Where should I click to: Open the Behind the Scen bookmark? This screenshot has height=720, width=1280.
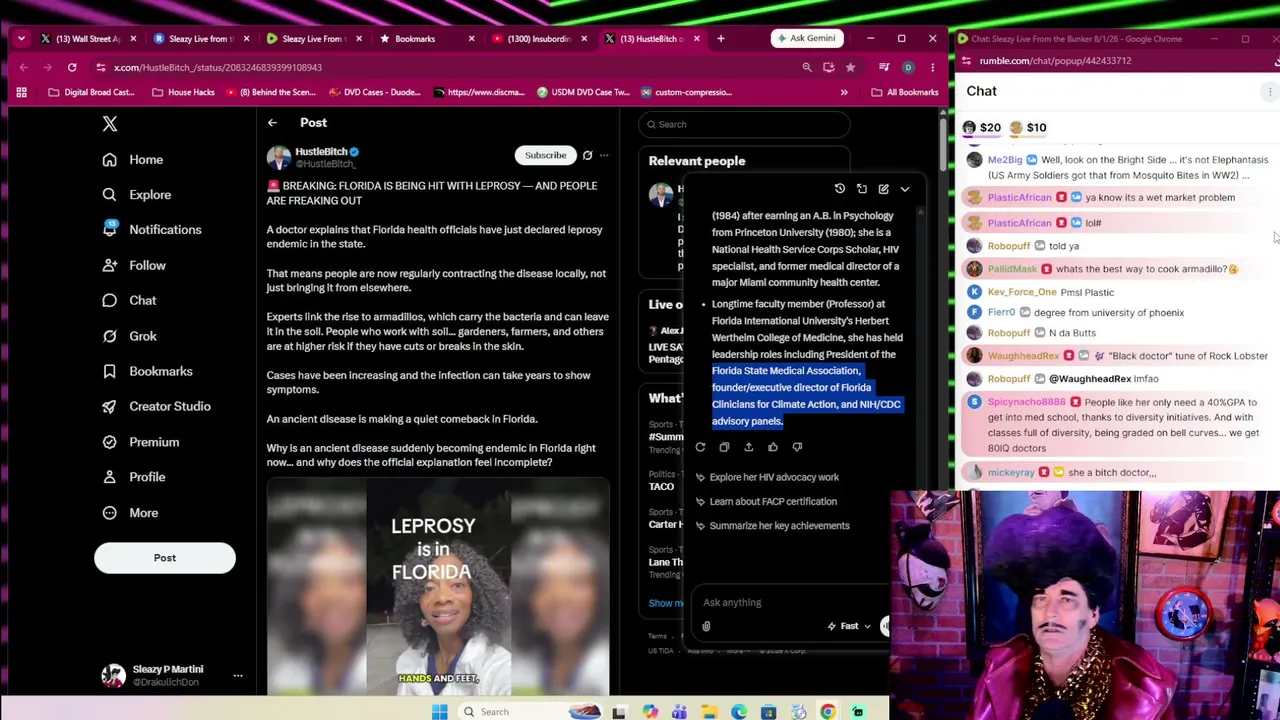270,93
